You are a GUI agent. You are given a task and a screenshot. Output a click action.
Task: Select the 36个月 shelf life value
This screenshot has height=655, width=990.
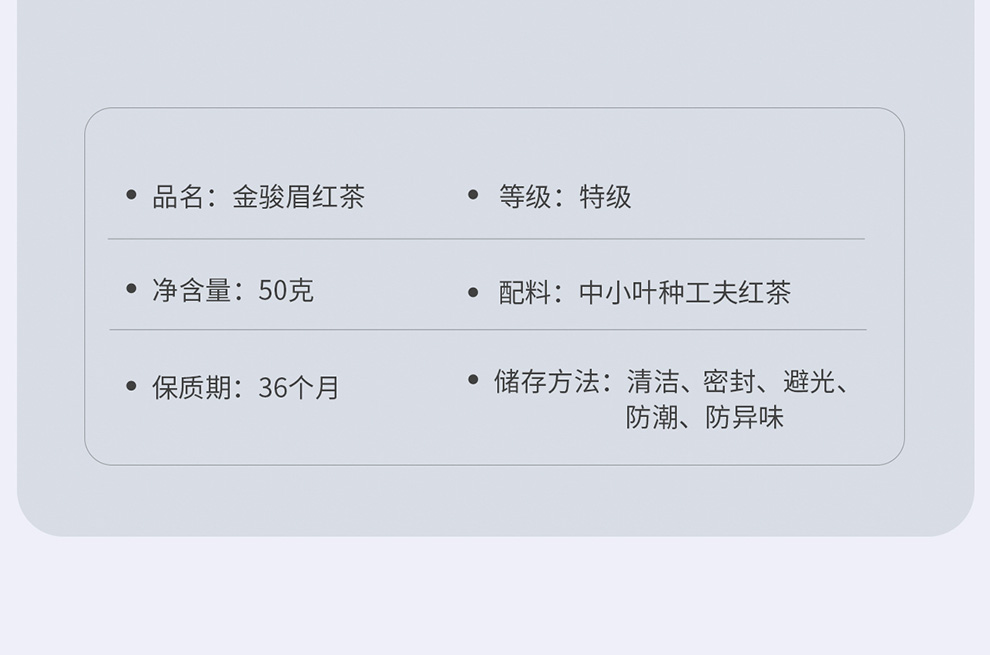click(x=299, y=388)
